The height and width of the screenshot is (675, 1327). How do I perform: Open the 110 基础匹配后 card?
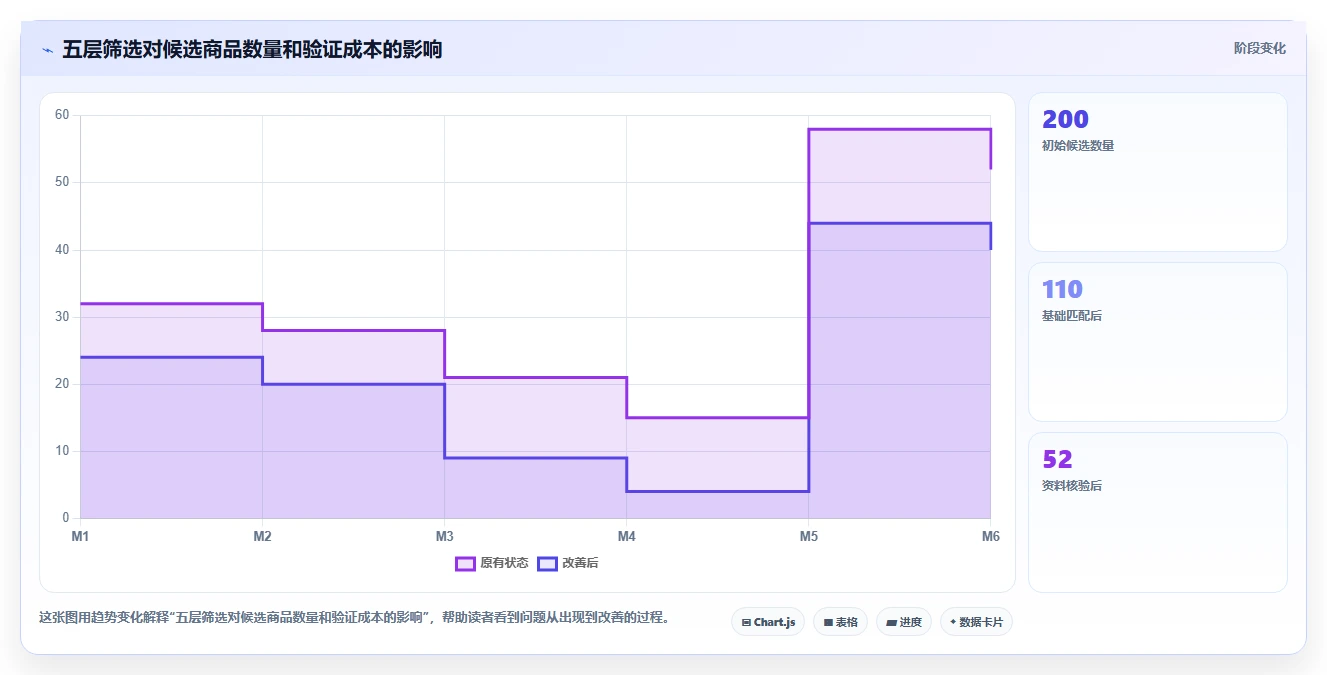pyautogui.click(x=1157, y=342)
